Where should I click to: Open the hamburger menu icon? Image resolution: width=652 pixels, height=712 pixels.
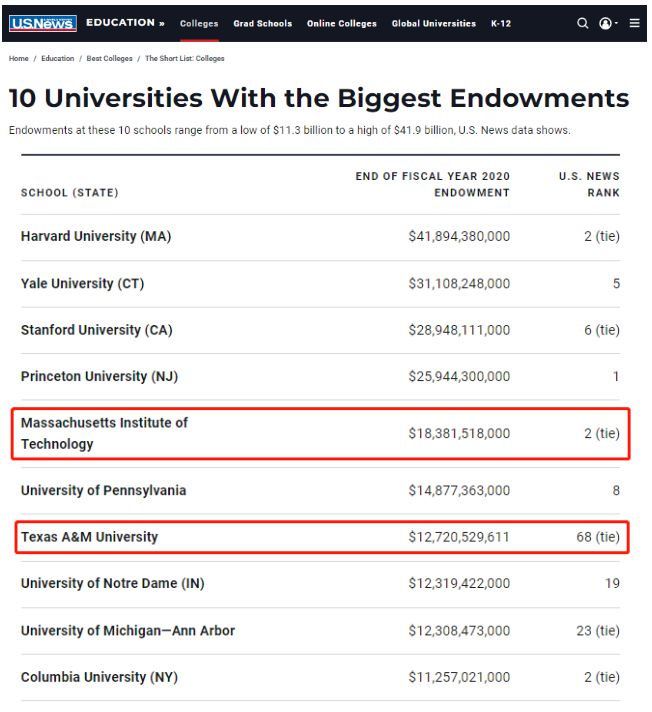[x=634, y=23]
